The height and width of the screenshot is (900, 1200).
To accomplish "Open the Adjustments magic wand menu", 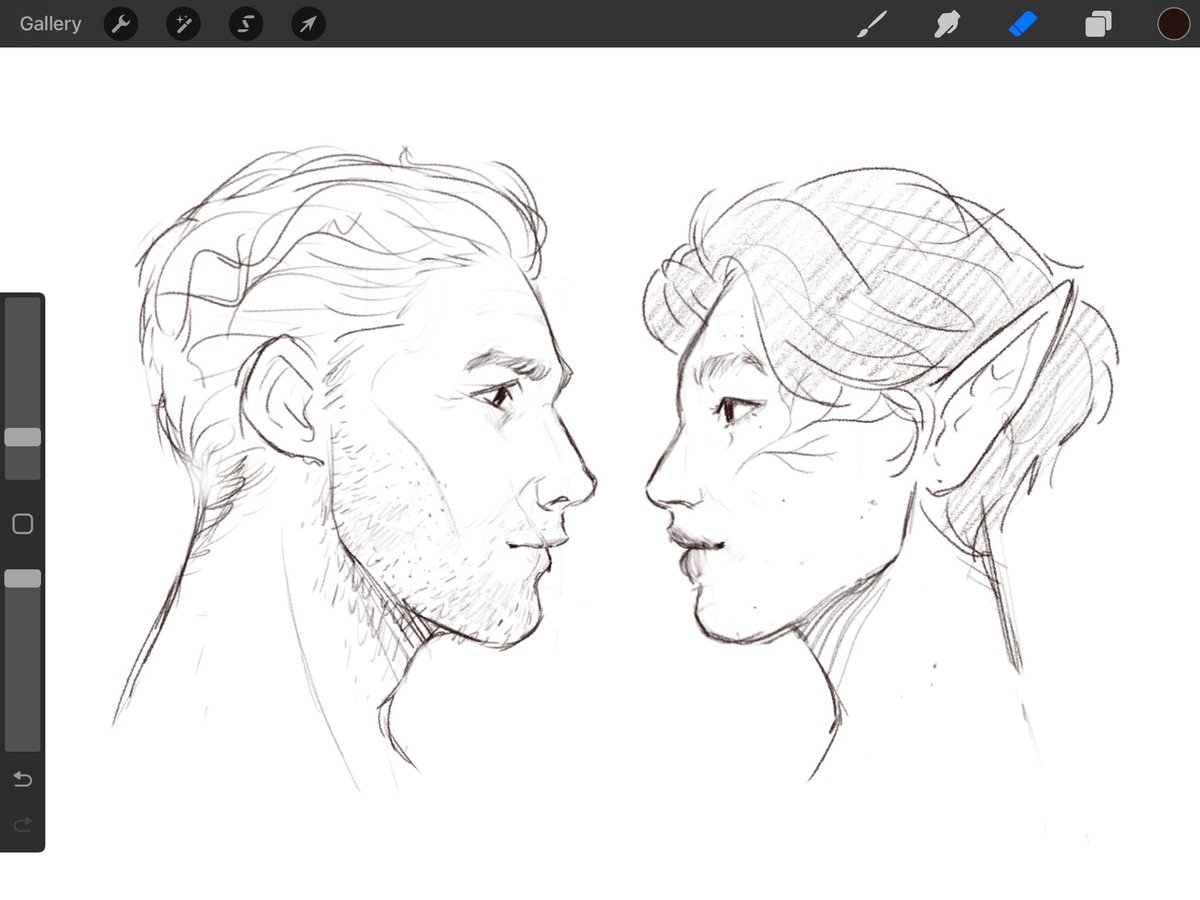I will (183, 24).
